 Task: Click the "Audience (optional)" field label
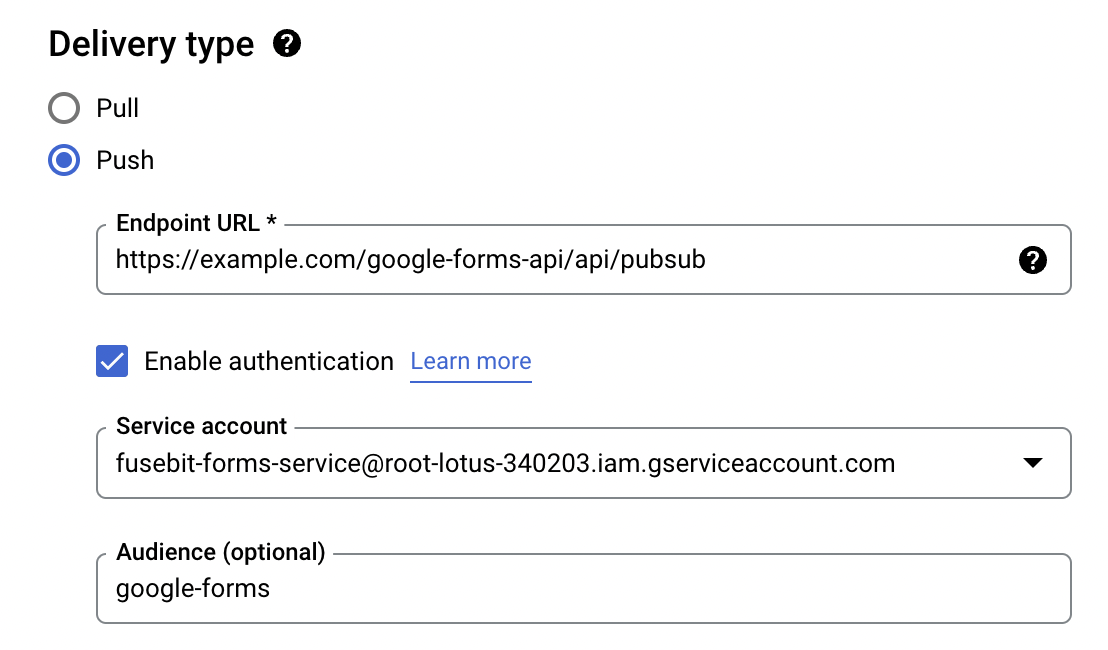[x=221, y=552]
